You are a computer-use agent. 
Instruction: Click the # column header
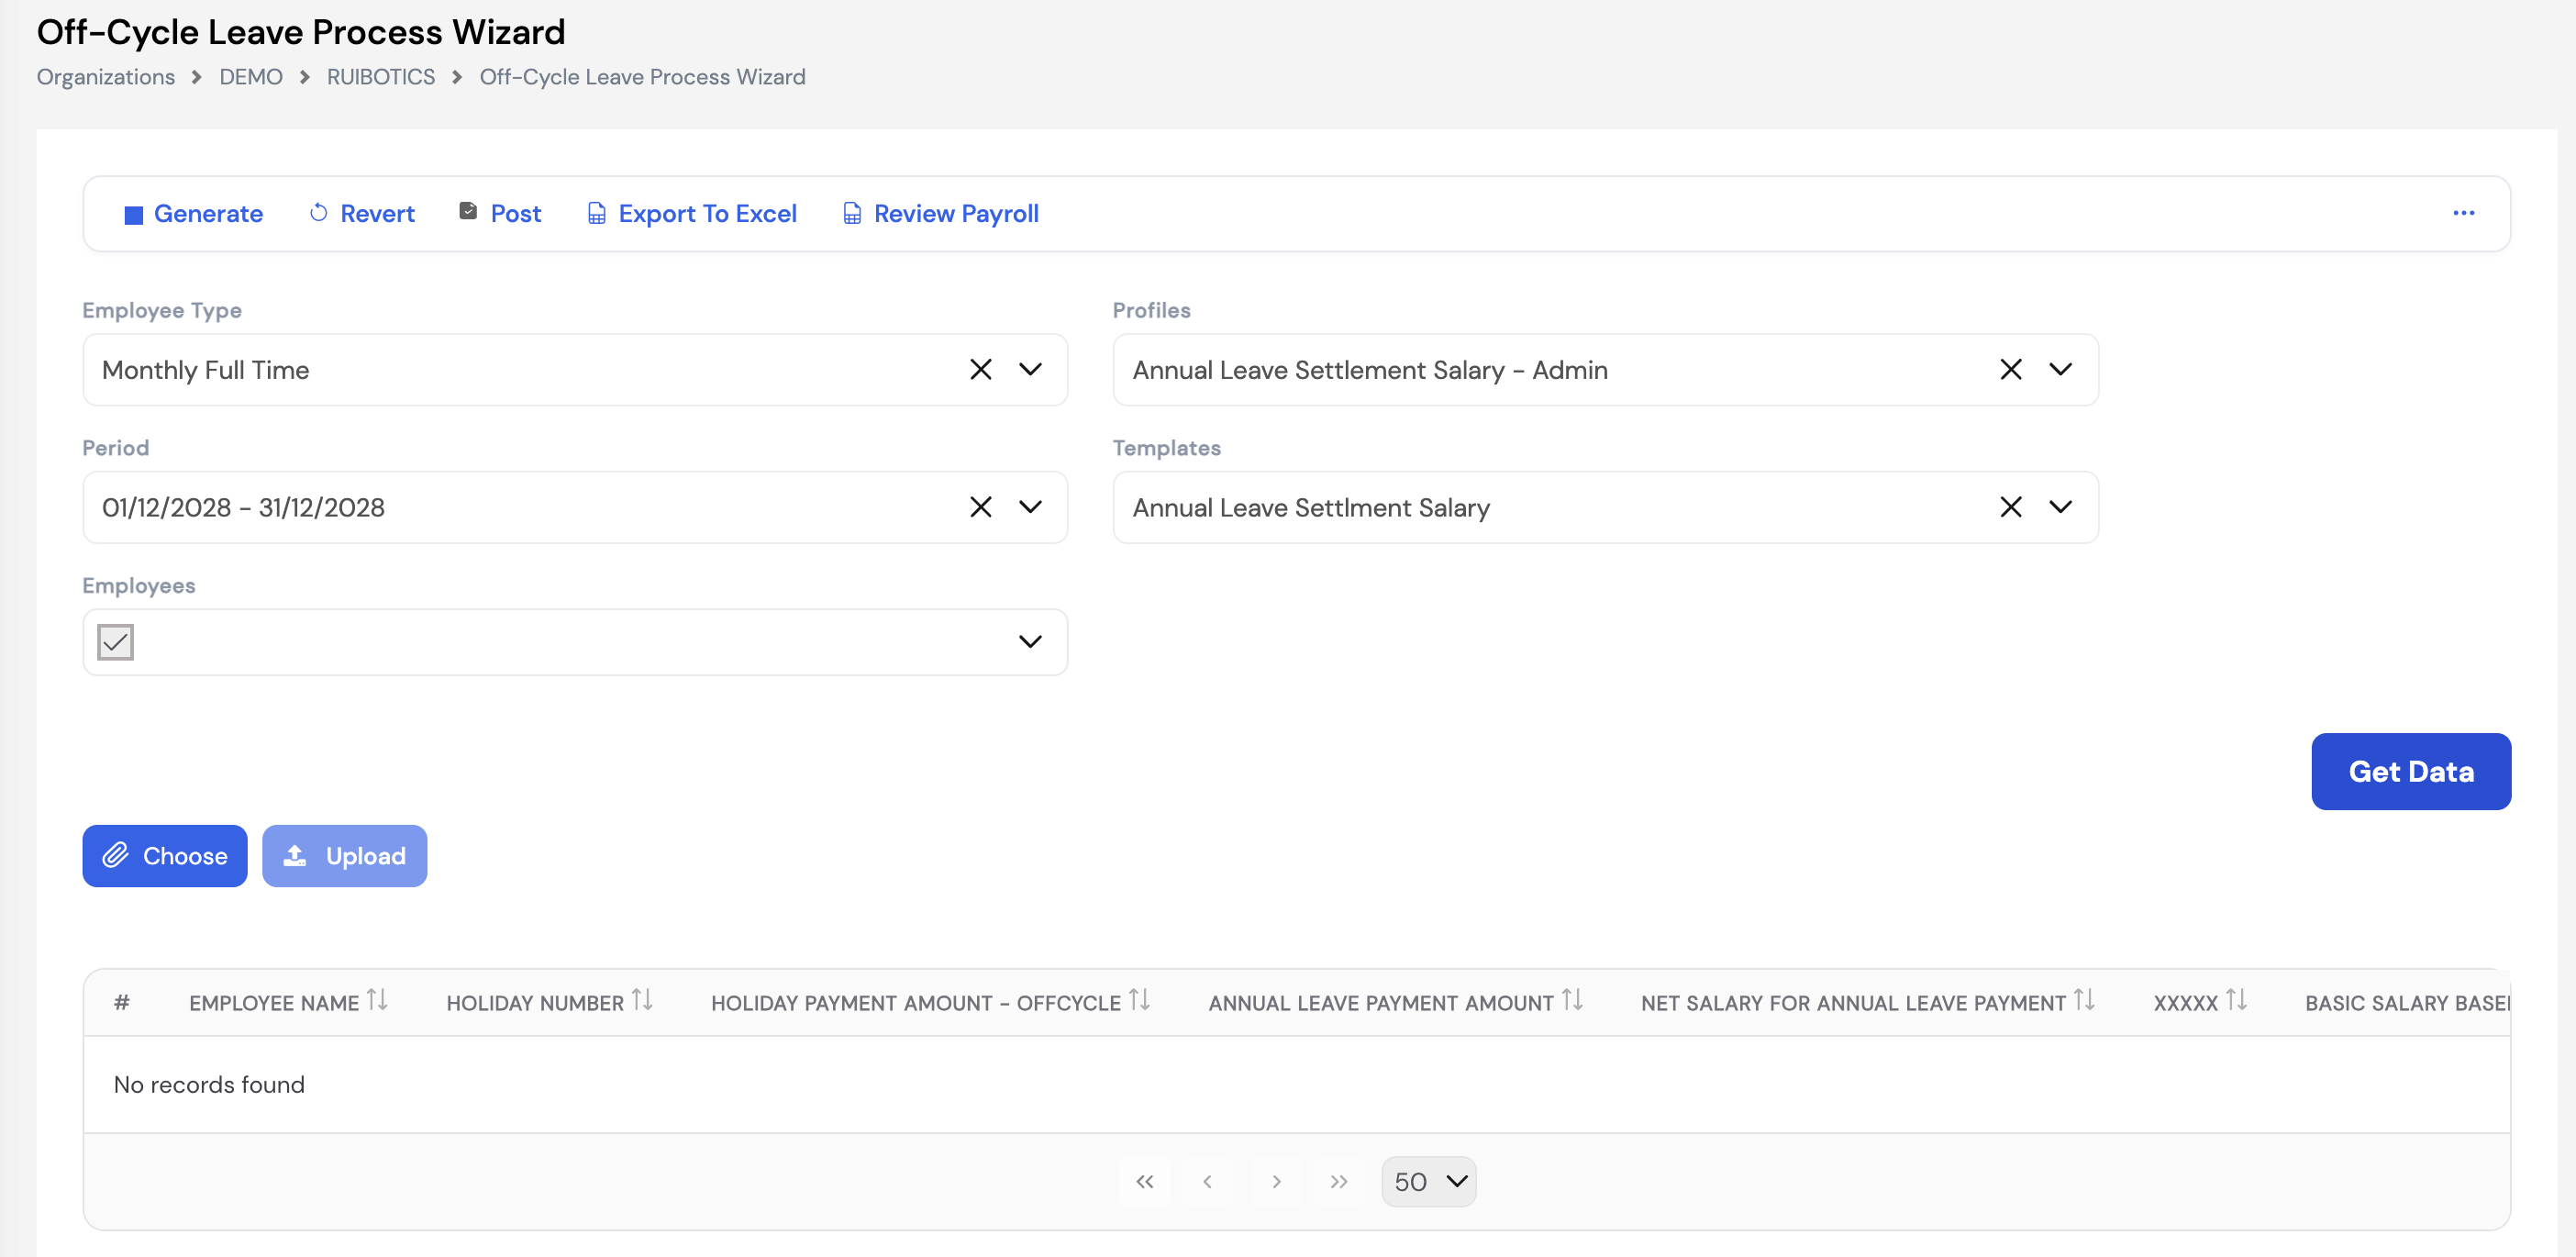click(122, 1002)
